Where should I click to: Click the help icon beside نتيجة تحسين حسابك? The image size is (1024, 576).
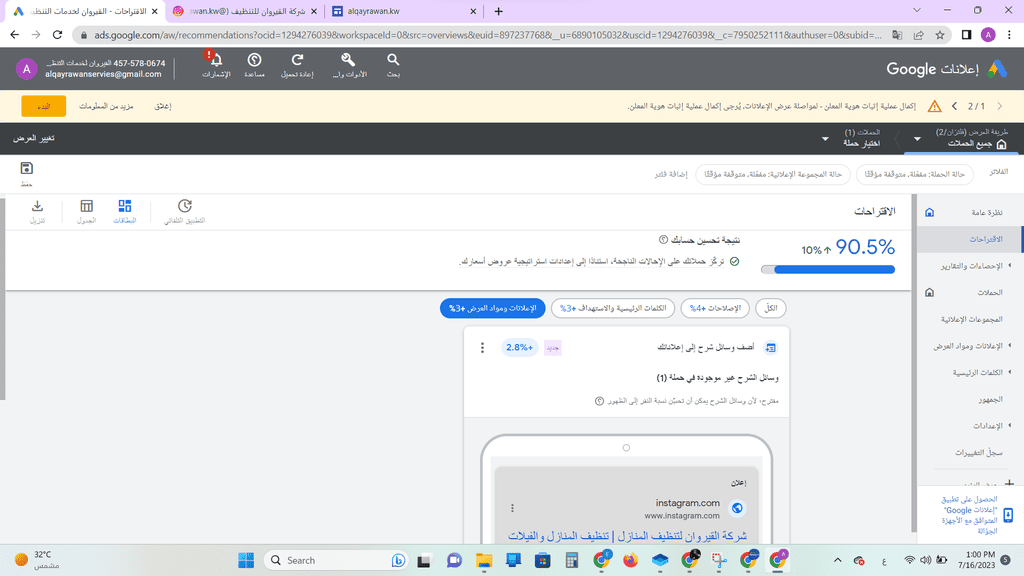click(x=663, y=240)
